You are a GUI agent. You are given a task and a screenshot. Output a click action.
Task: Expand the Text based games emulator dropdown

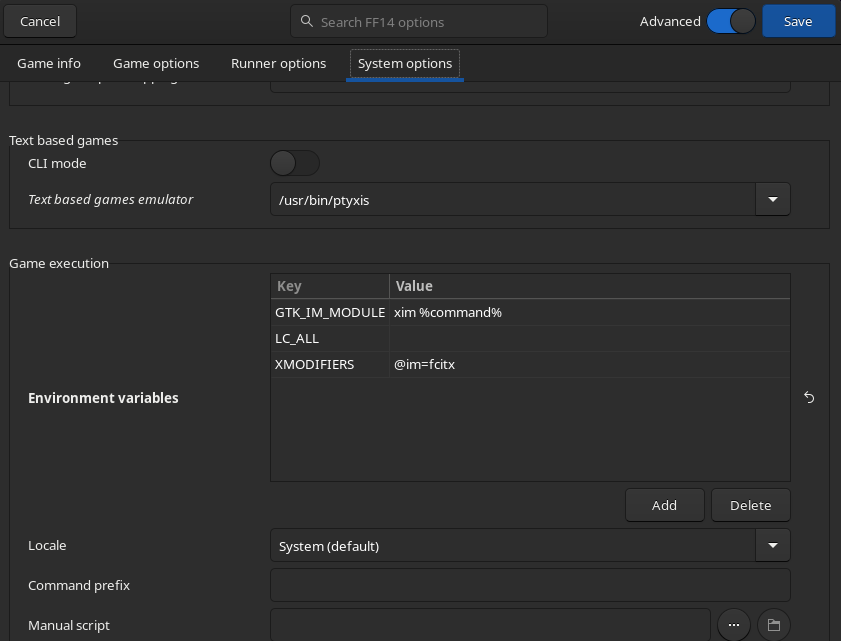coord(772,200)
